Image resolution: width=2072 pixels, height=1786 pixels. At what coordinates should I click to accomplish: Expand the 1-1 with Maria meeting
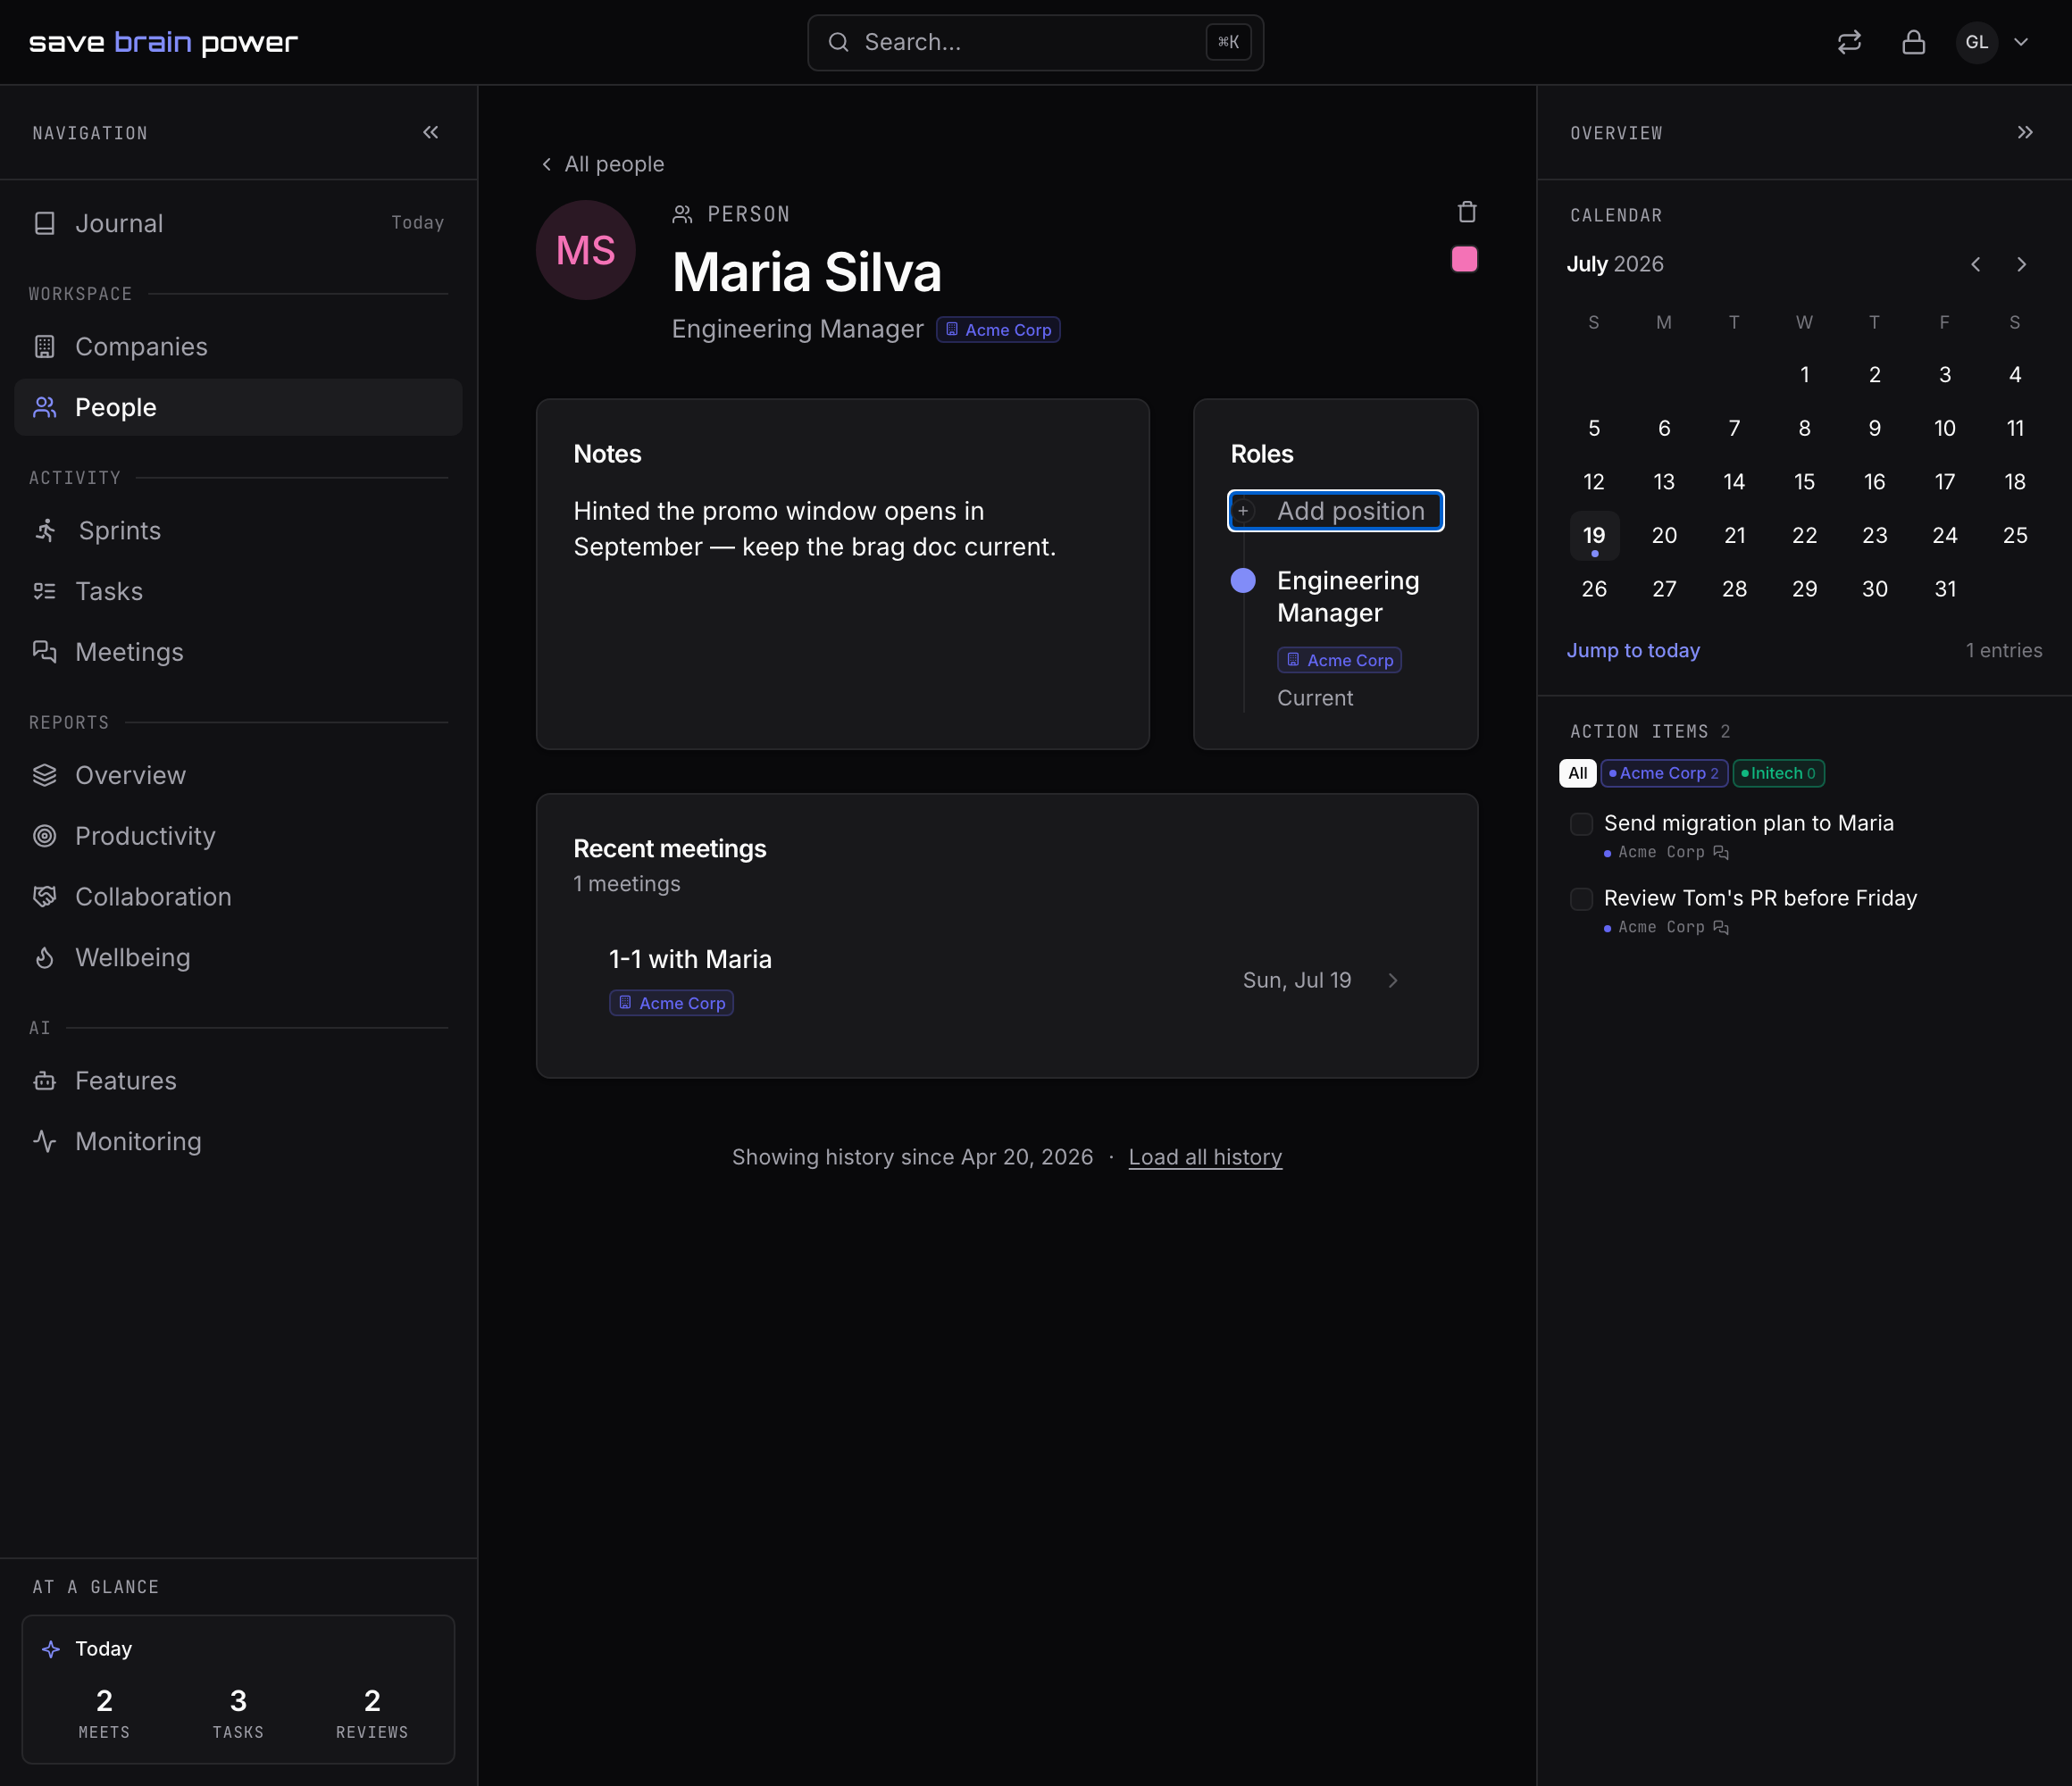tap(1393, 980)
